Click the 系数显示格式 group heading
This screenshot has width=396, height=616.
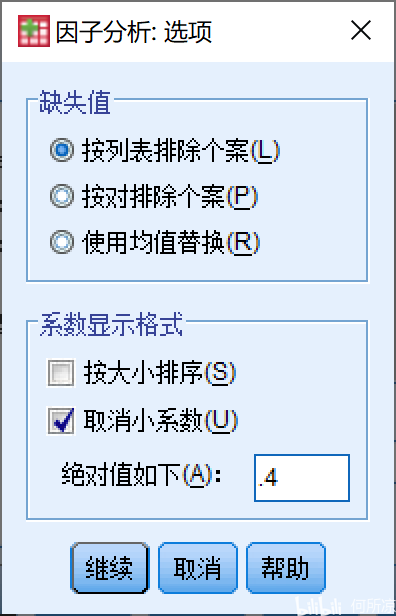[111, 325]
